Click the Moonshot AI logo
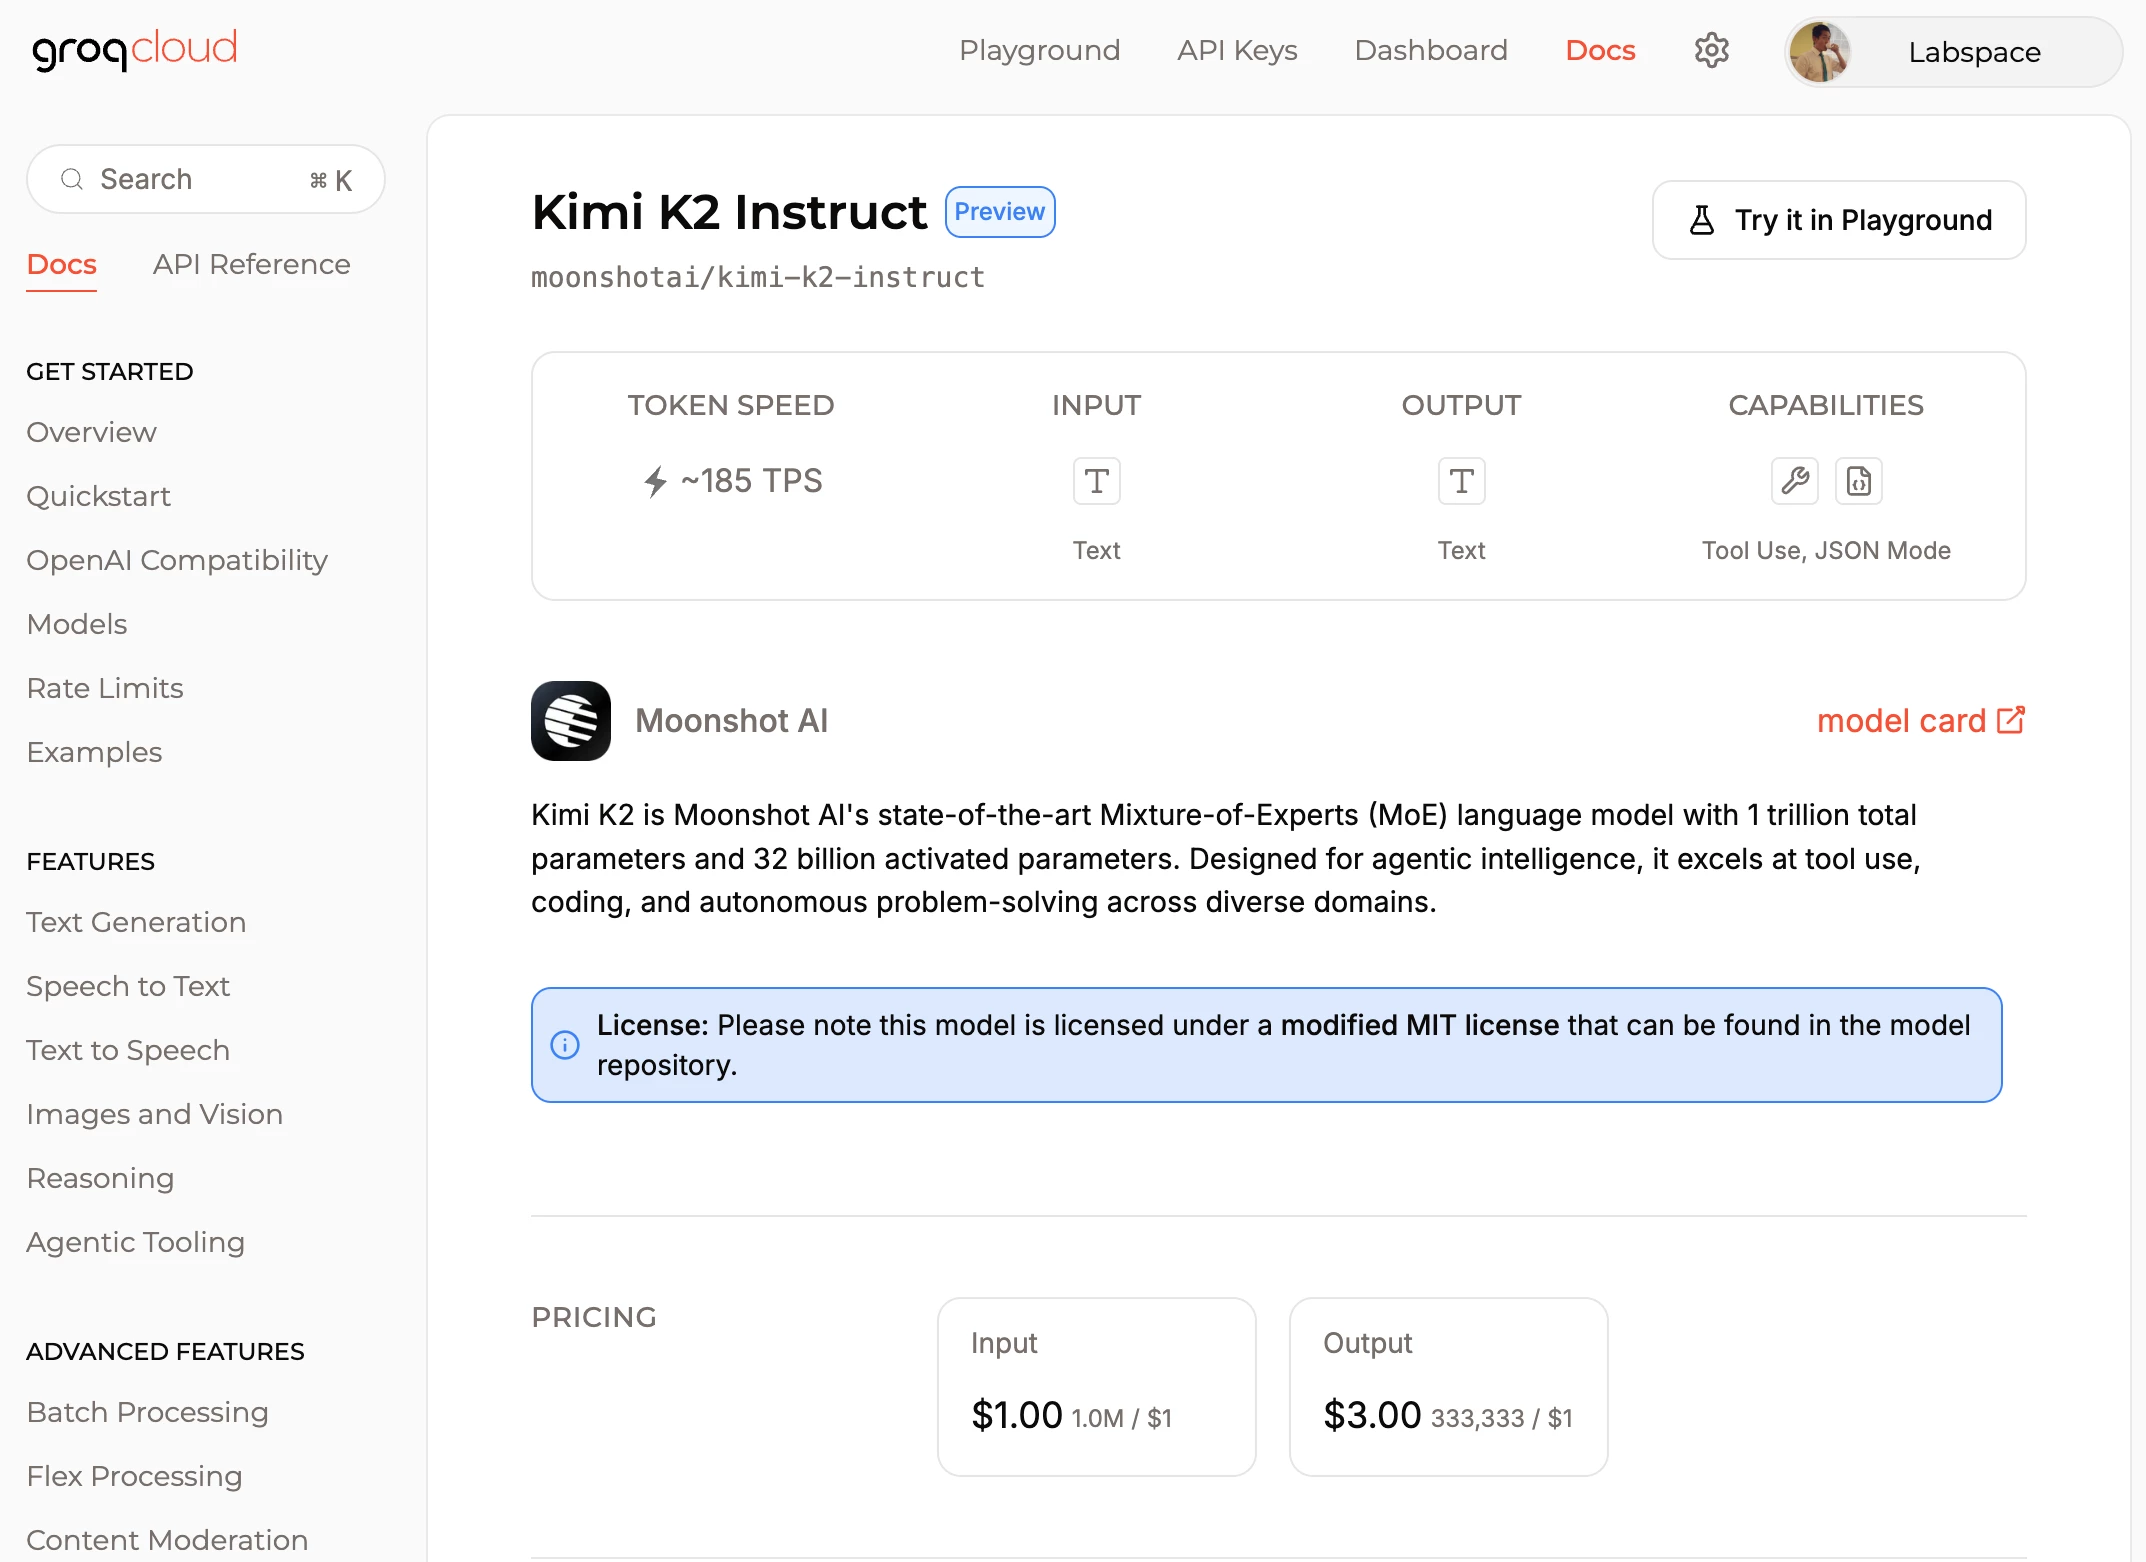The image size is (2146, 1562). pos(571,721)
